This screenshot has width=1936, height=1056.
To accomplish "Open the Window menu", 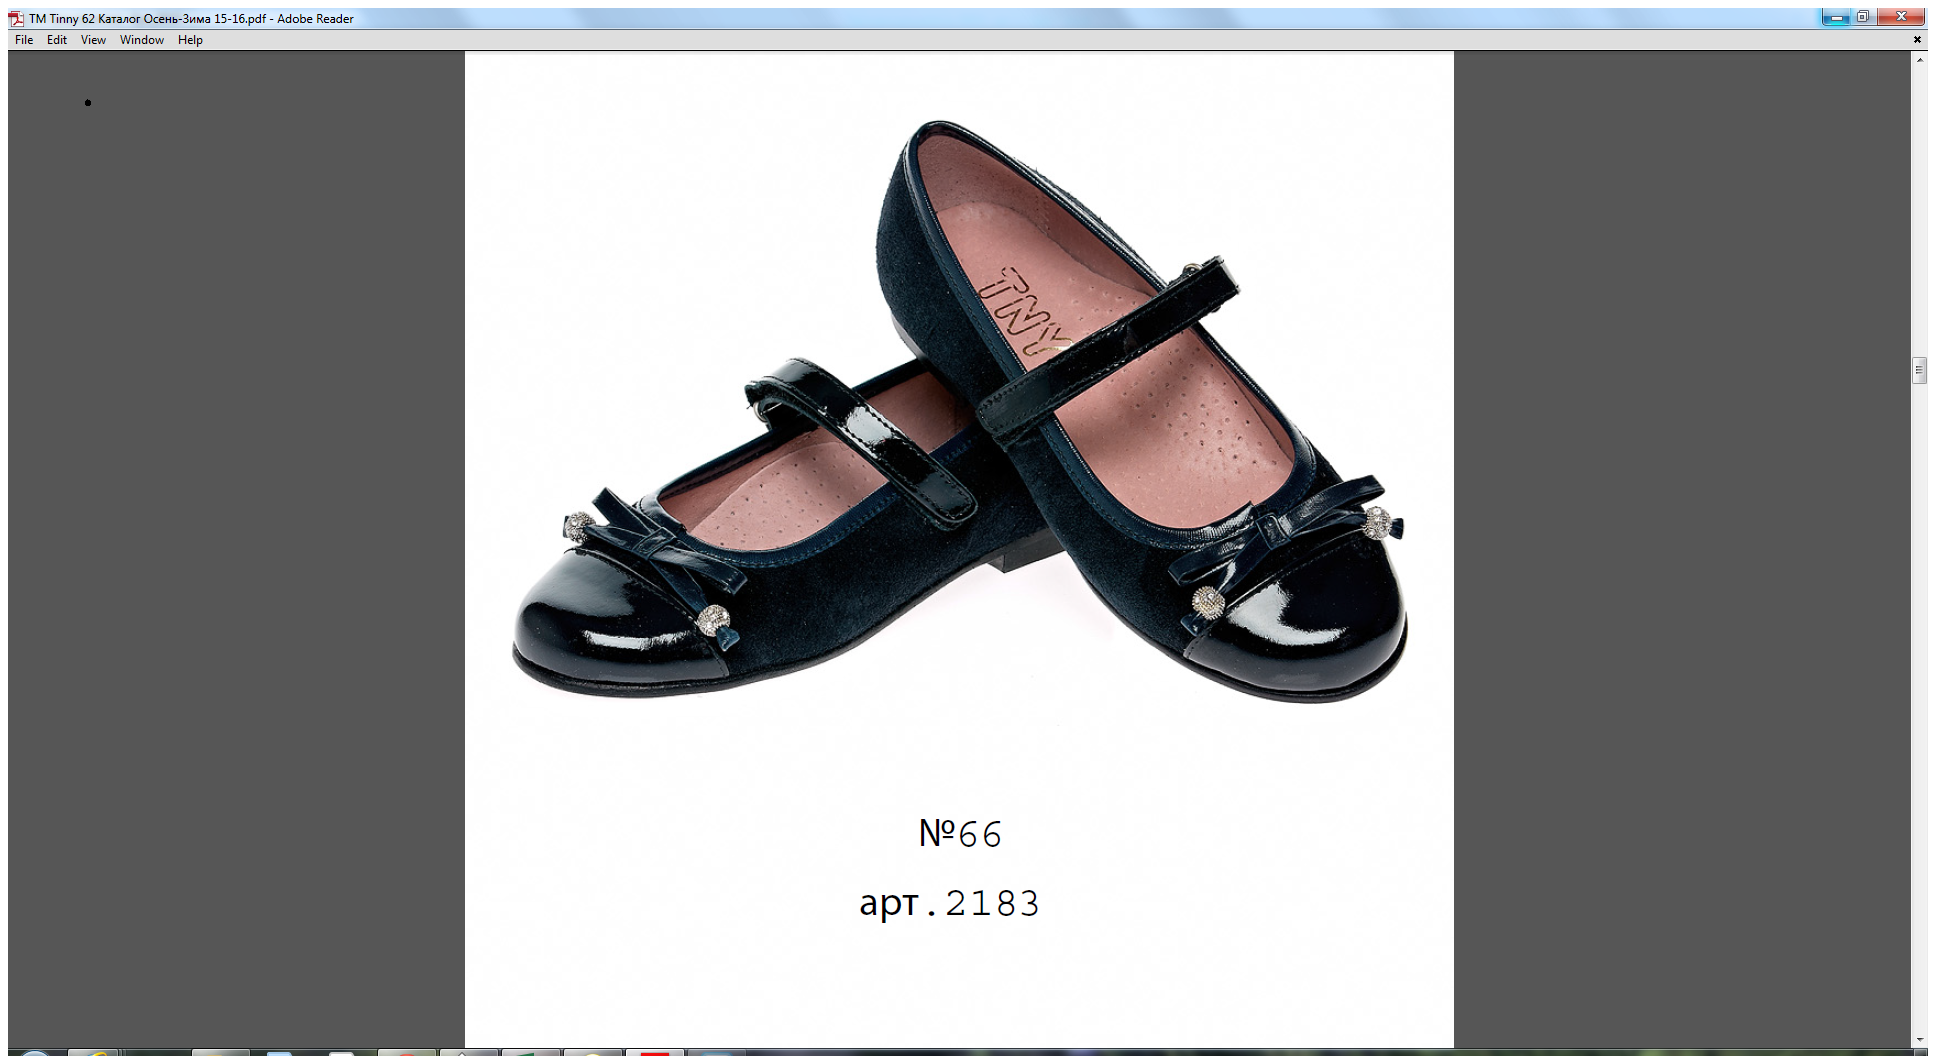I will tap(141, 40).
